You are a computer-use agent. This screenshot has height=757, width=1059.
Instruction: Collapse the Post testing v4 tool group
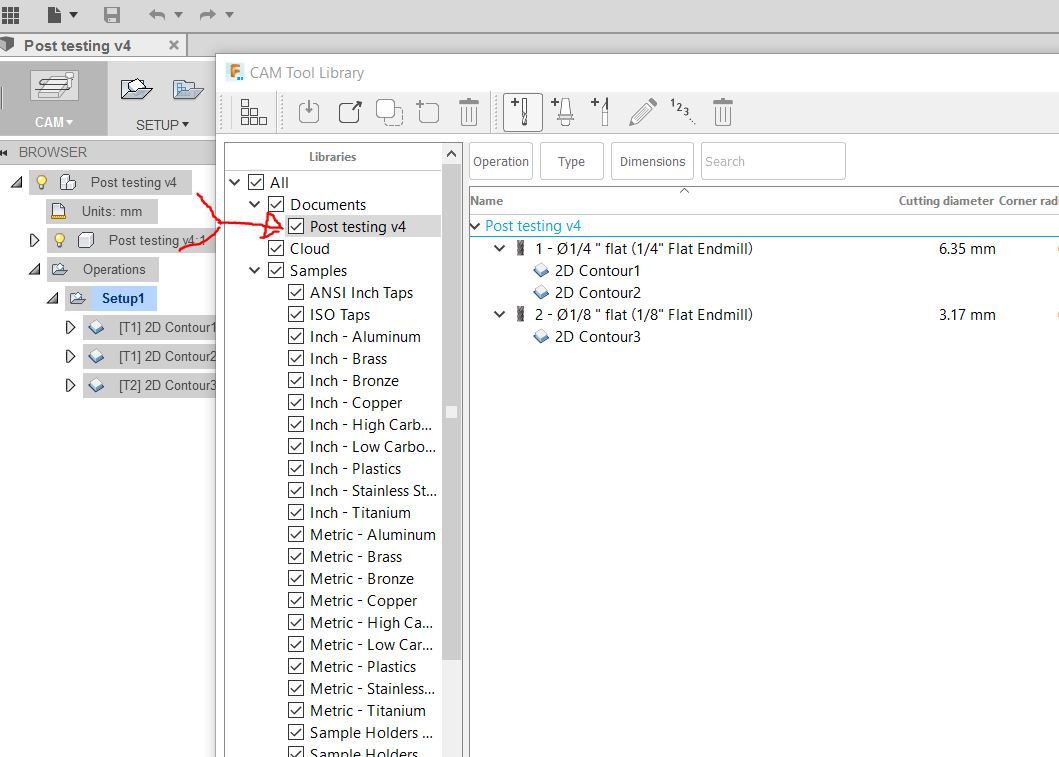coord(475,226)
